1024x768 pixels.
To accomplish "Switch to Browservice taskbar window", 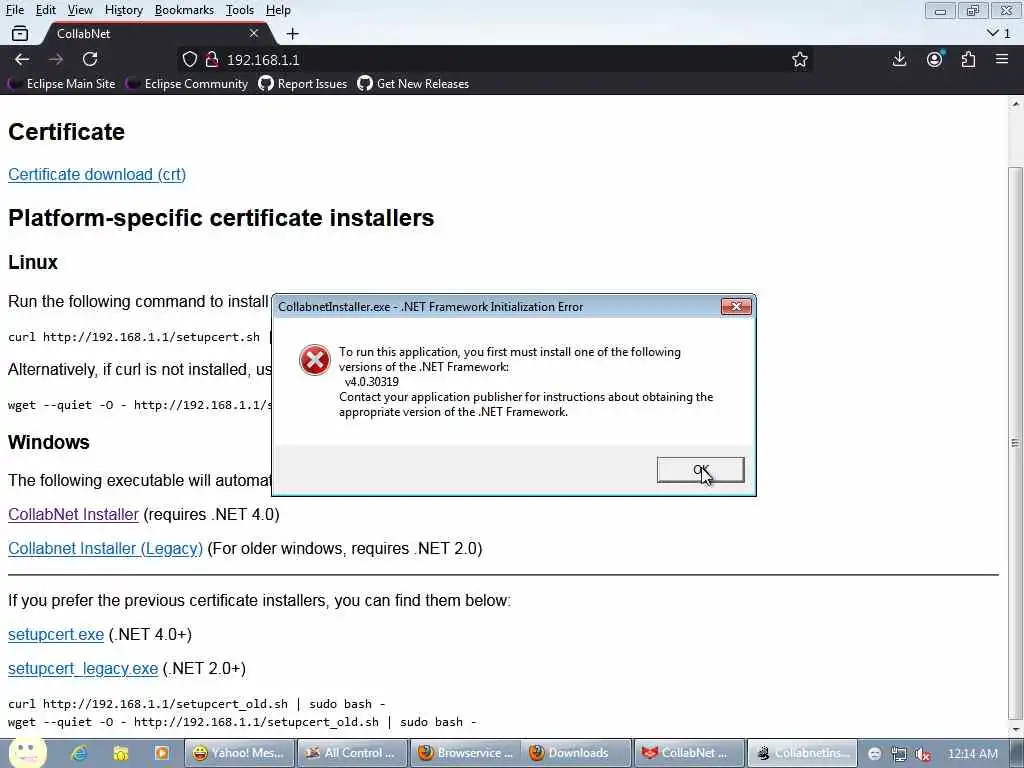I will pos(464,753).
